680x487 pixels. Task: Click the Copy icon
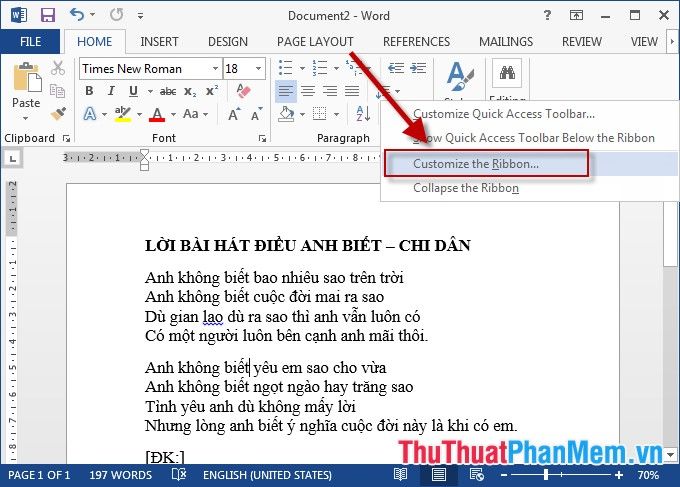coord(57,91)
